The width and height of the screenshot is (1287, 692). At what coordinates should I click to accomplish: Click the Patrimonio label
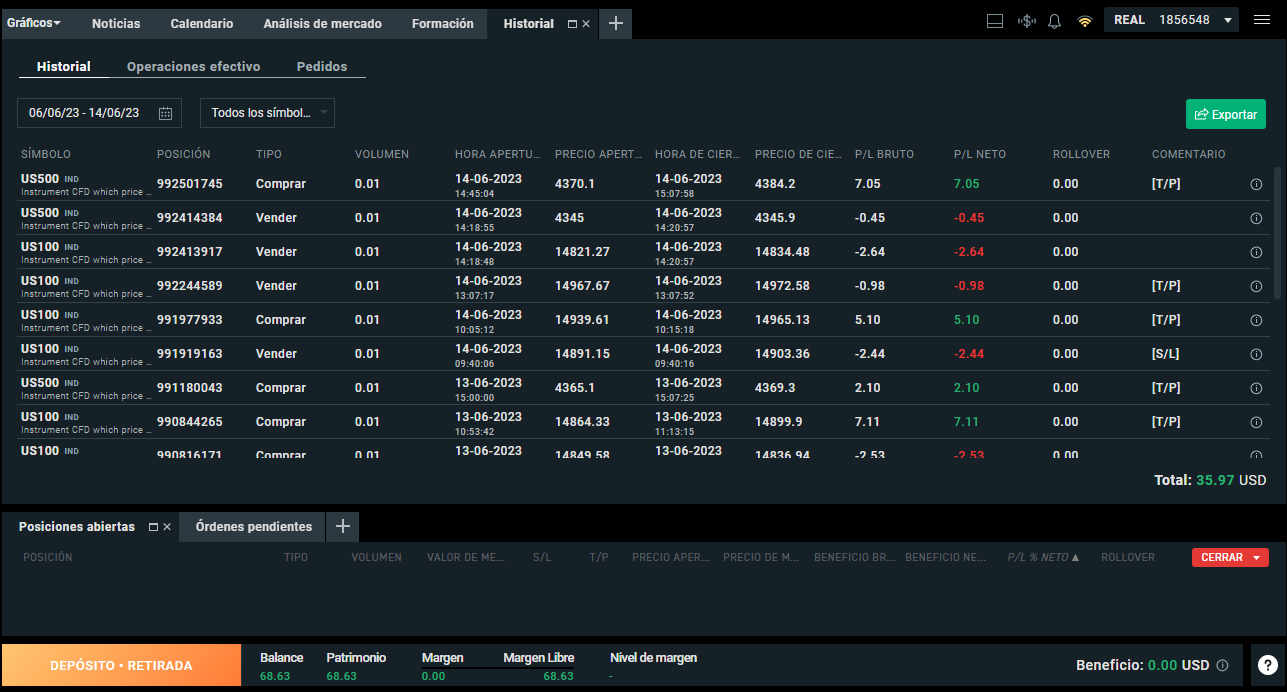pyautogui.click(x=356, y=658)
